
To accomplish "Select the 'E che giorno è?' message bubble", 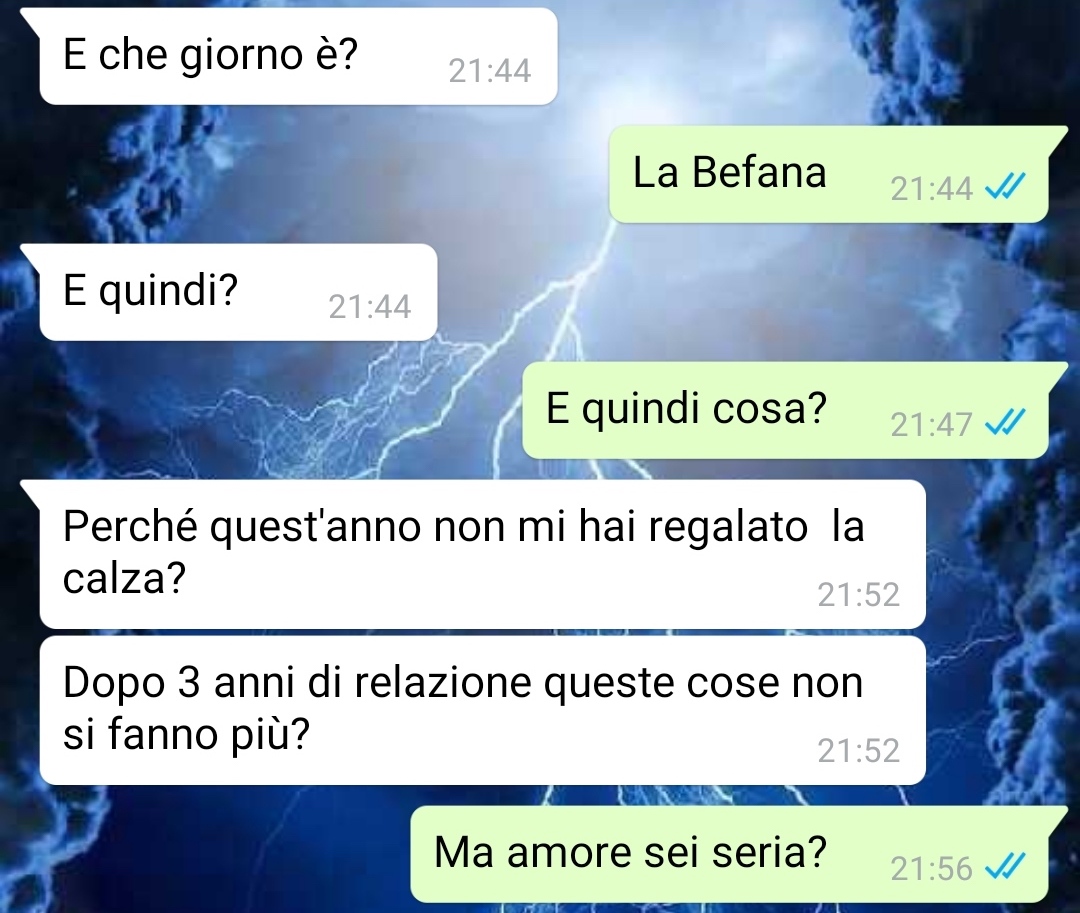I will pyautogui.click(x=298, y=56).
